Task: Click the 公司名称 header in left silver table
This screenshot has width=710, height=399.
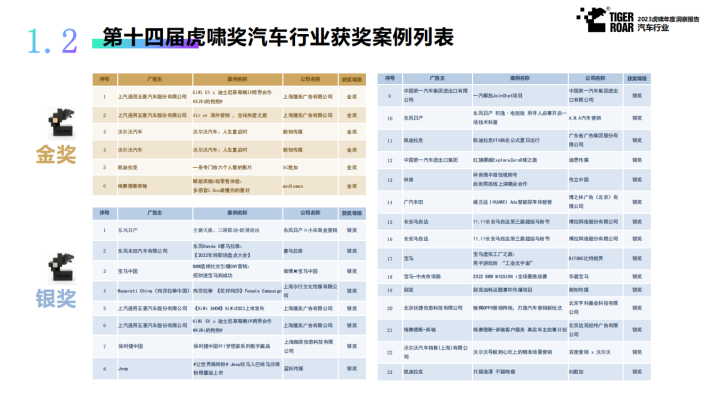Action: (x=310, y=213)
